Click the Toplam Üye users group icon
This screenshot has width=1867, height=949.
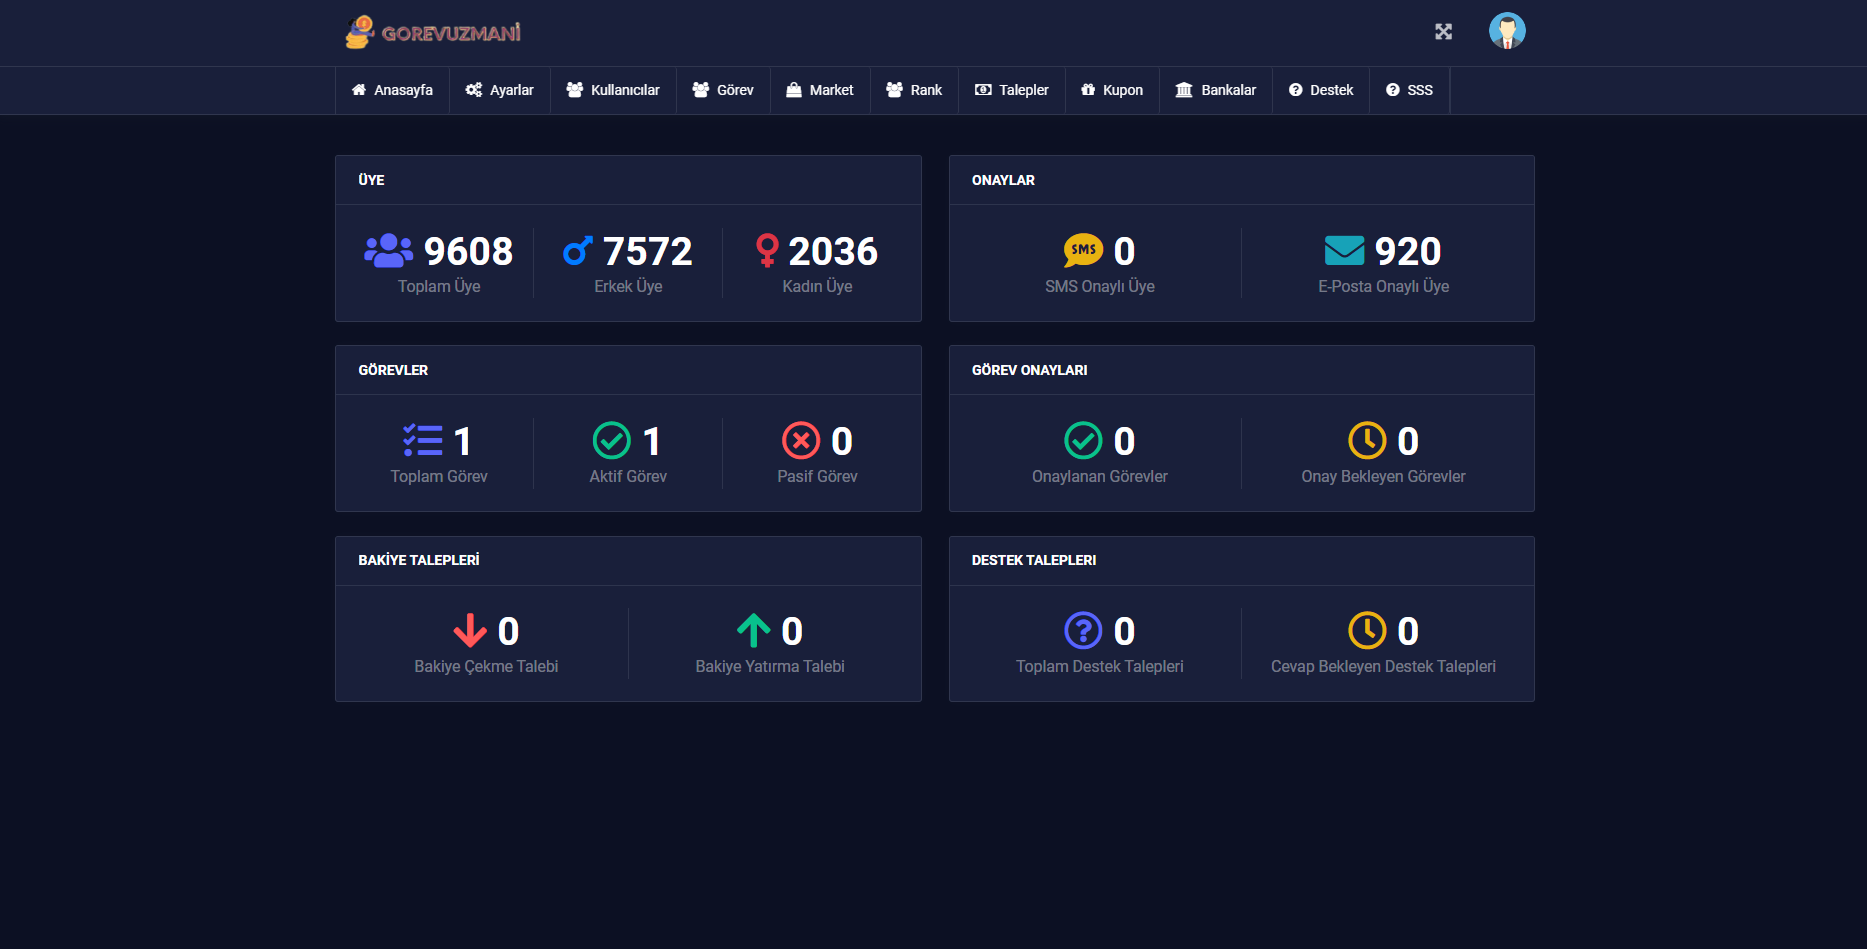(x=389, y=250)
